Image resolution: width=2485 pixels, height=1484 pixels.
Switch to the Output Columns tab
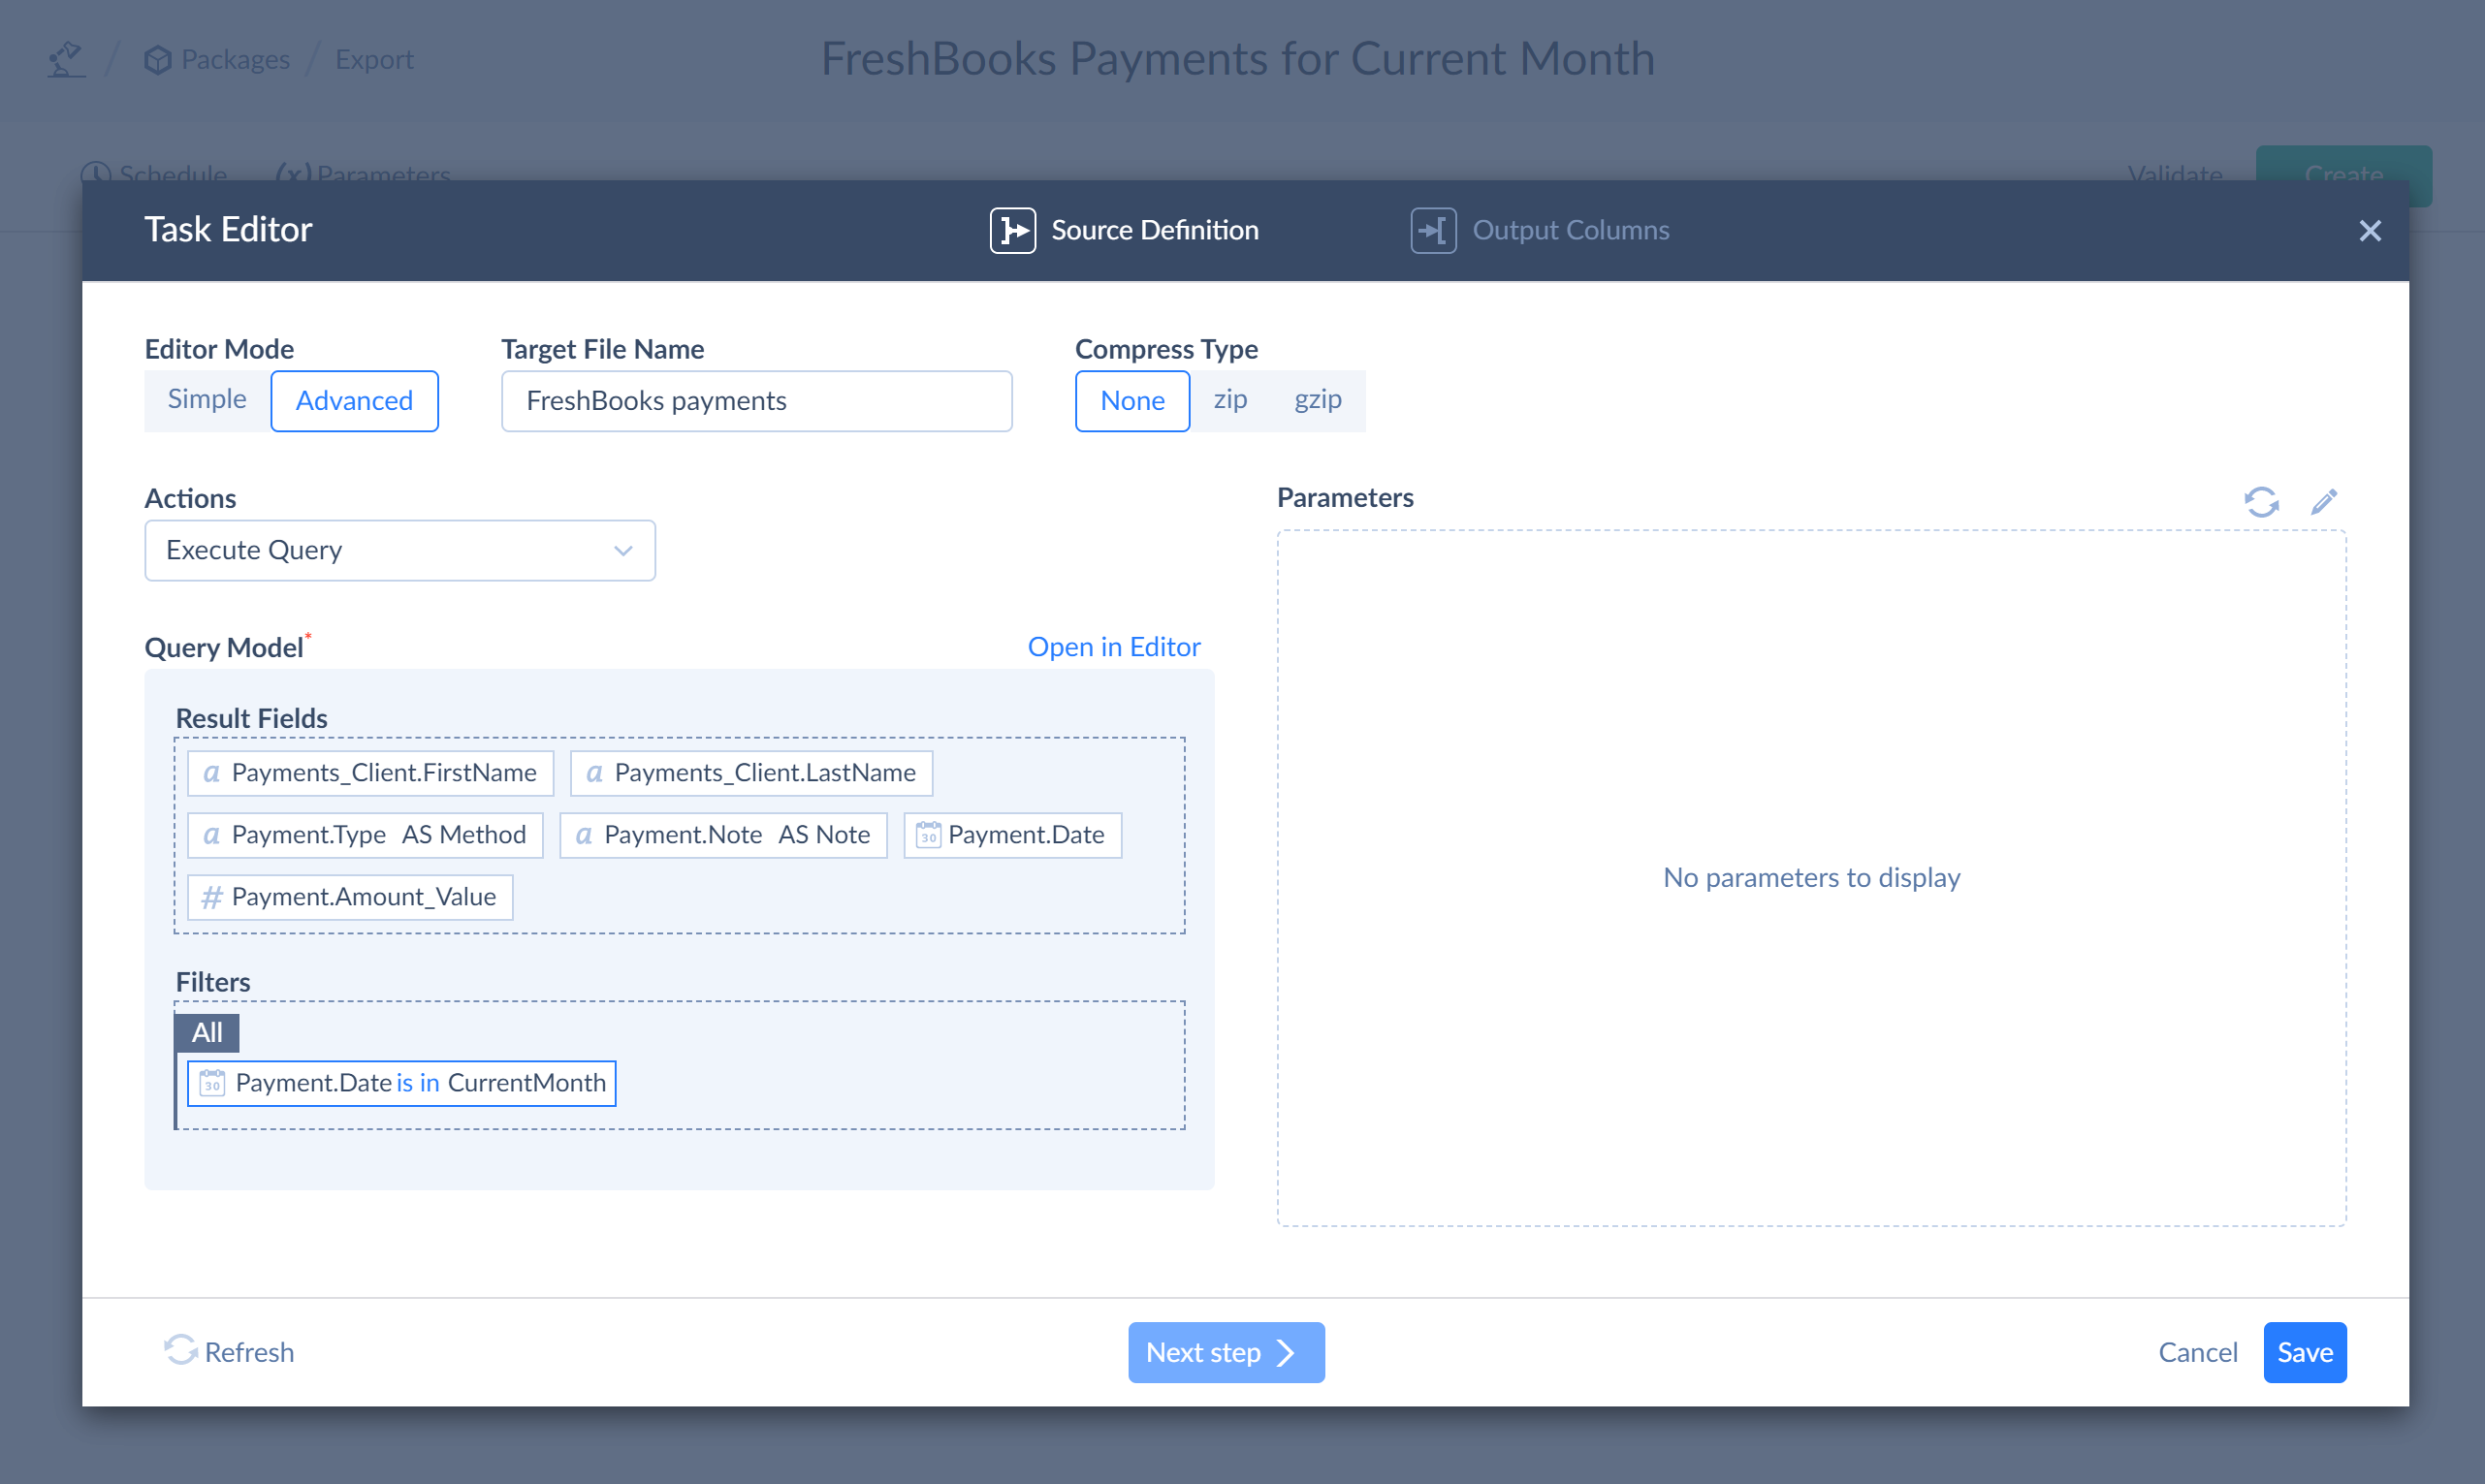[1540, 230]
